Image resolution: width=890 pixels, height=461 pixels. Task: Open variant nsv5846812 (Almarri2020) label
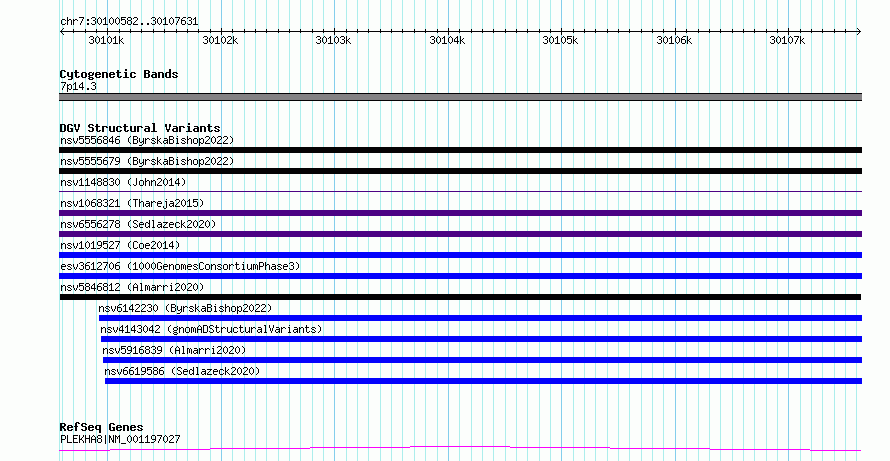point(132,287)
